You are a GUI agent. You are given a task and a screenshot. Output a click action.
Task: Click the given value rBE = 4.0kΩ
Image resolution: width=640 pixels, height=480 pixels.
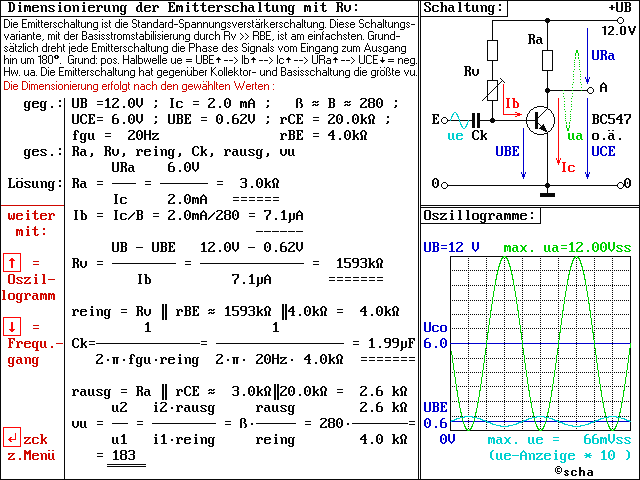coord(323,136)
